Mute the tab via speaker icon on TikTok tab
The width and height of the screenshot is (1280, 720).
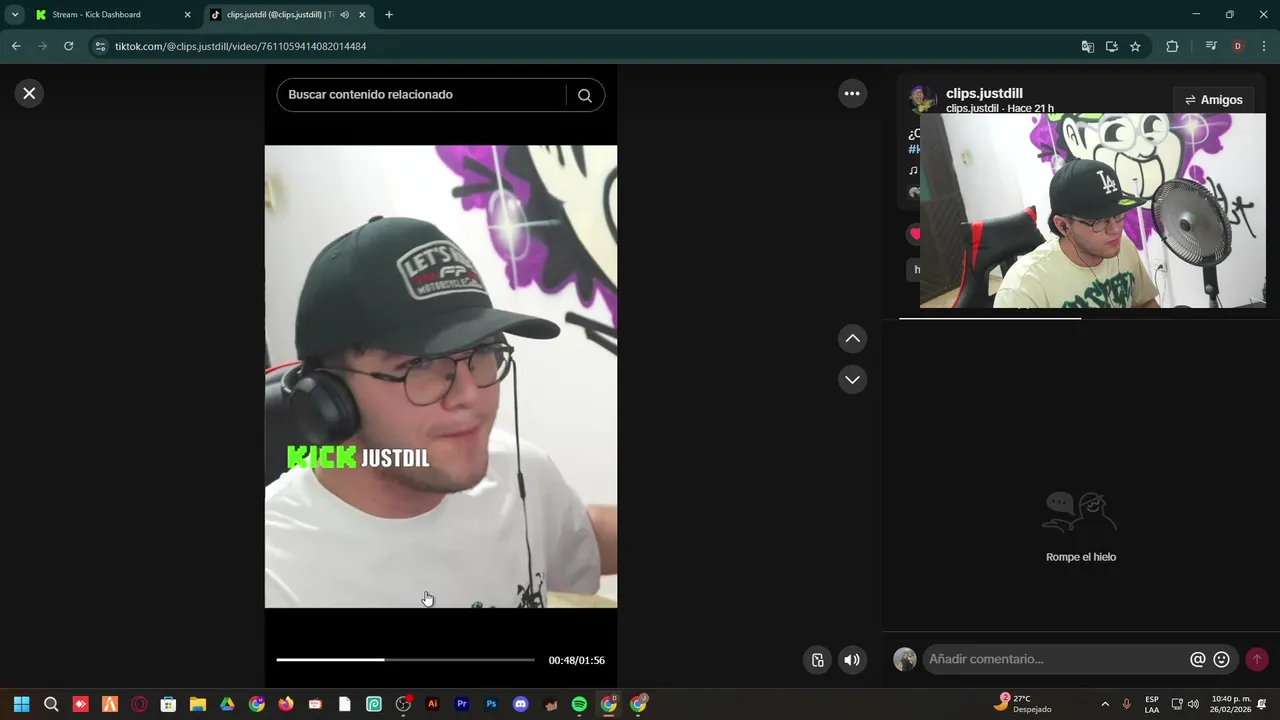344,15
